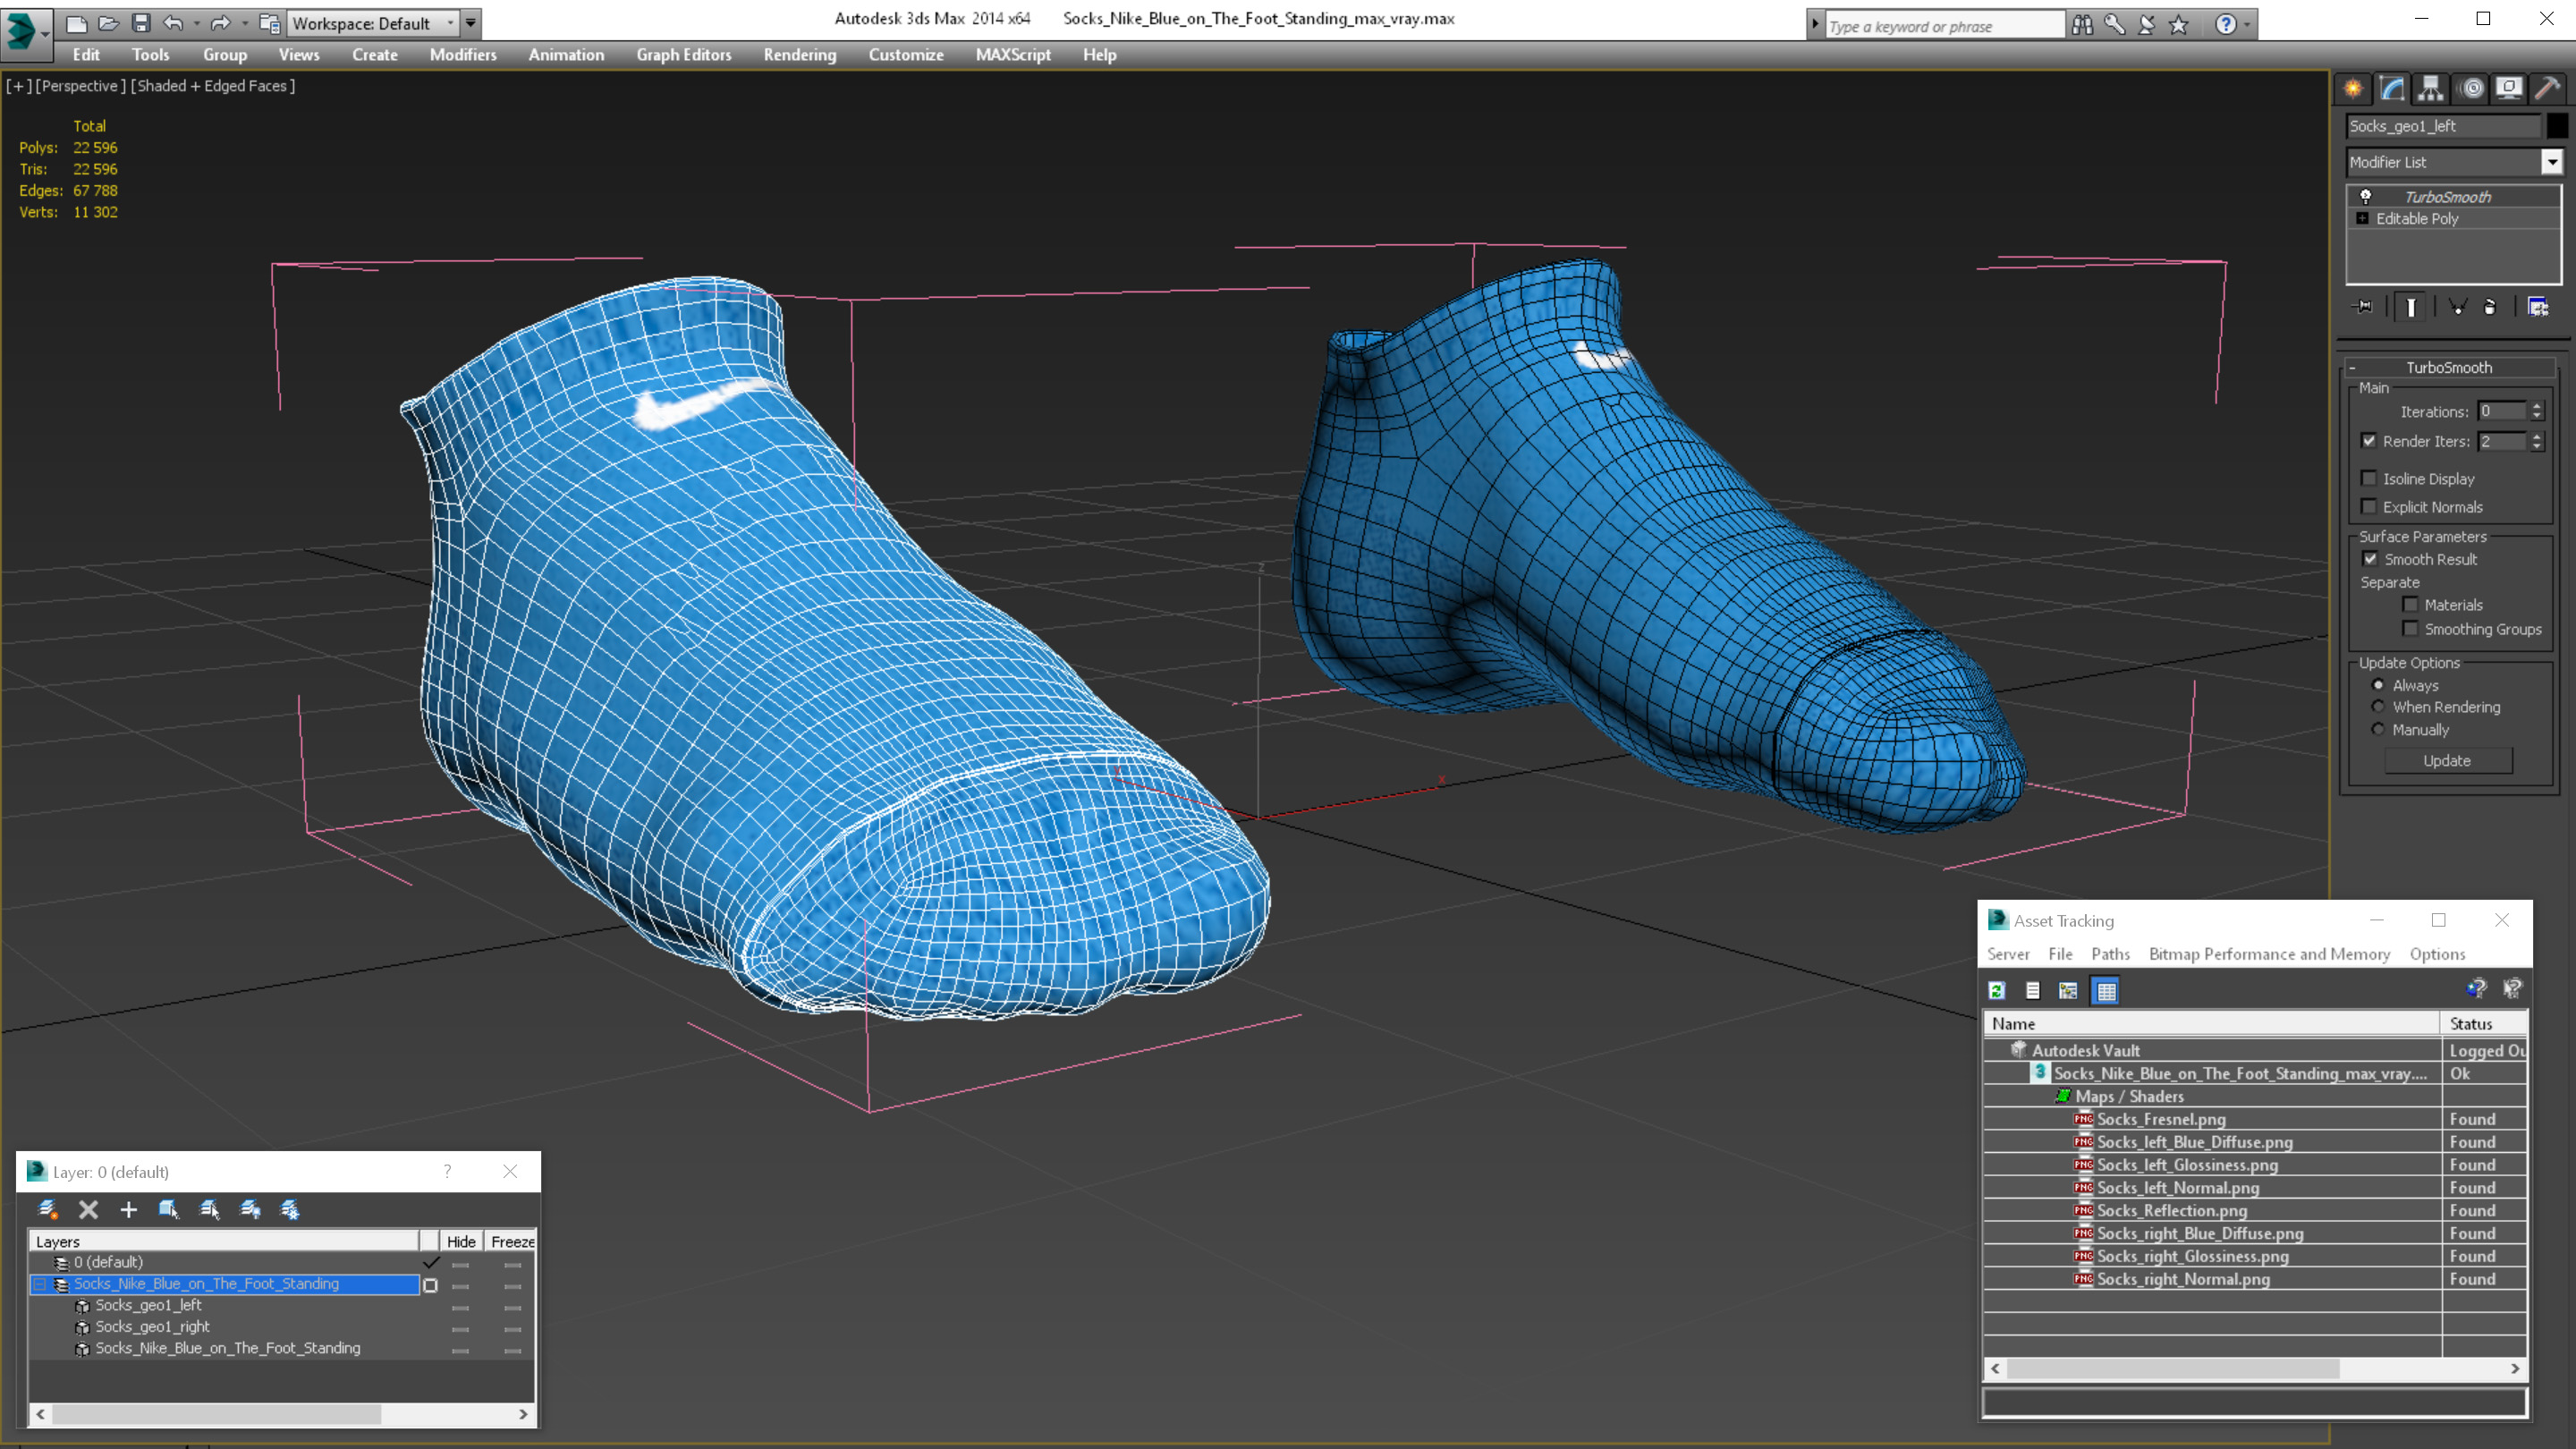Open Undo history dropdown arrow
Viewport: 2576px width, 1449px height.
coord(197,23)
